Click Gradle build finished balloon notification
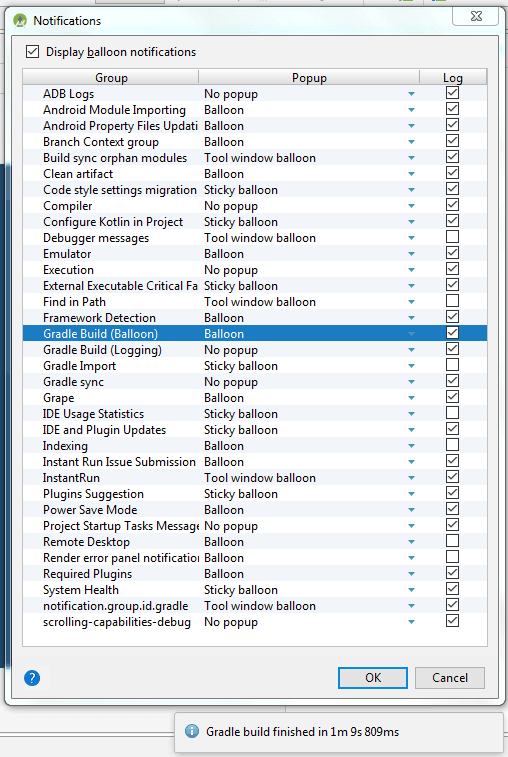 (x=338, y=732)
